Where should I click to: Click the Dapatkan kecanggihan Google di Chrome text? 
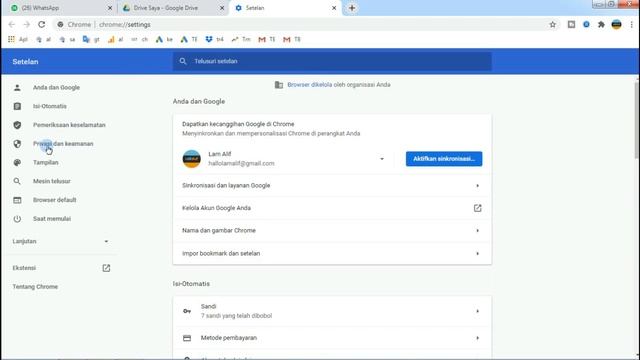238,124
